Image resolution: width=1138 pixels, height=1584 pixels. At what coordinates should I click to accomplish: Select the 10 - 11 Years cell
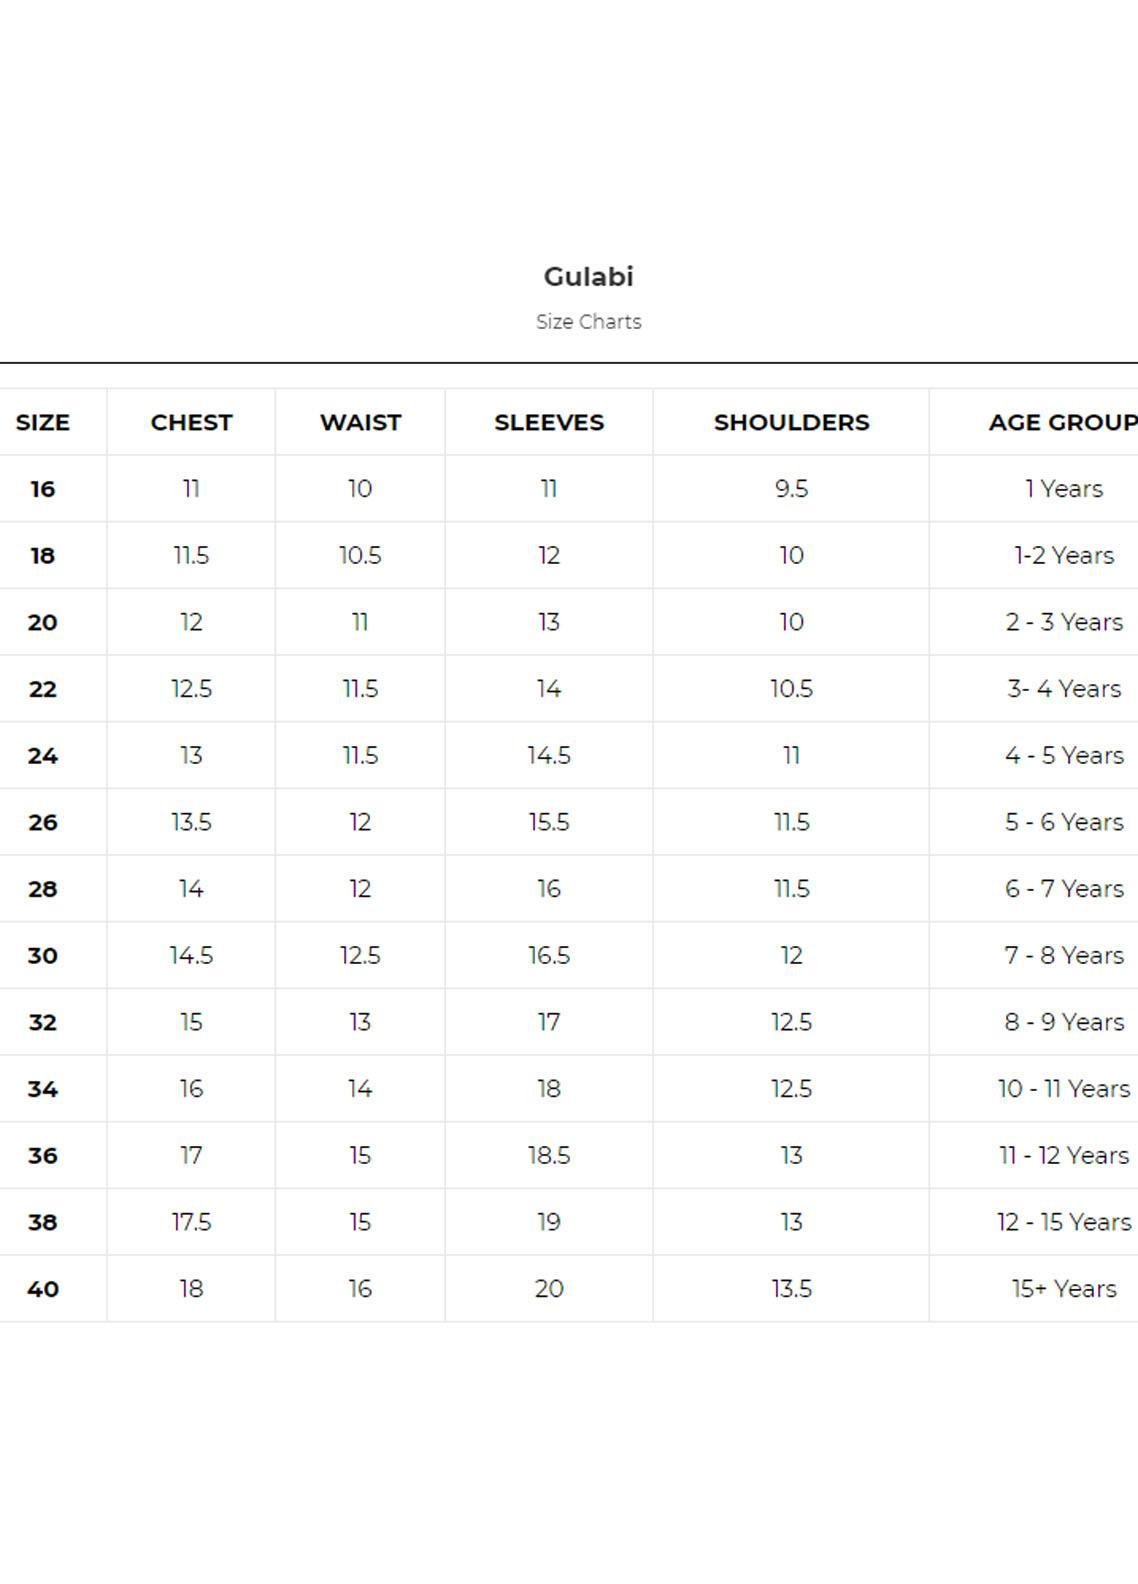[x=1064, y=1089]
